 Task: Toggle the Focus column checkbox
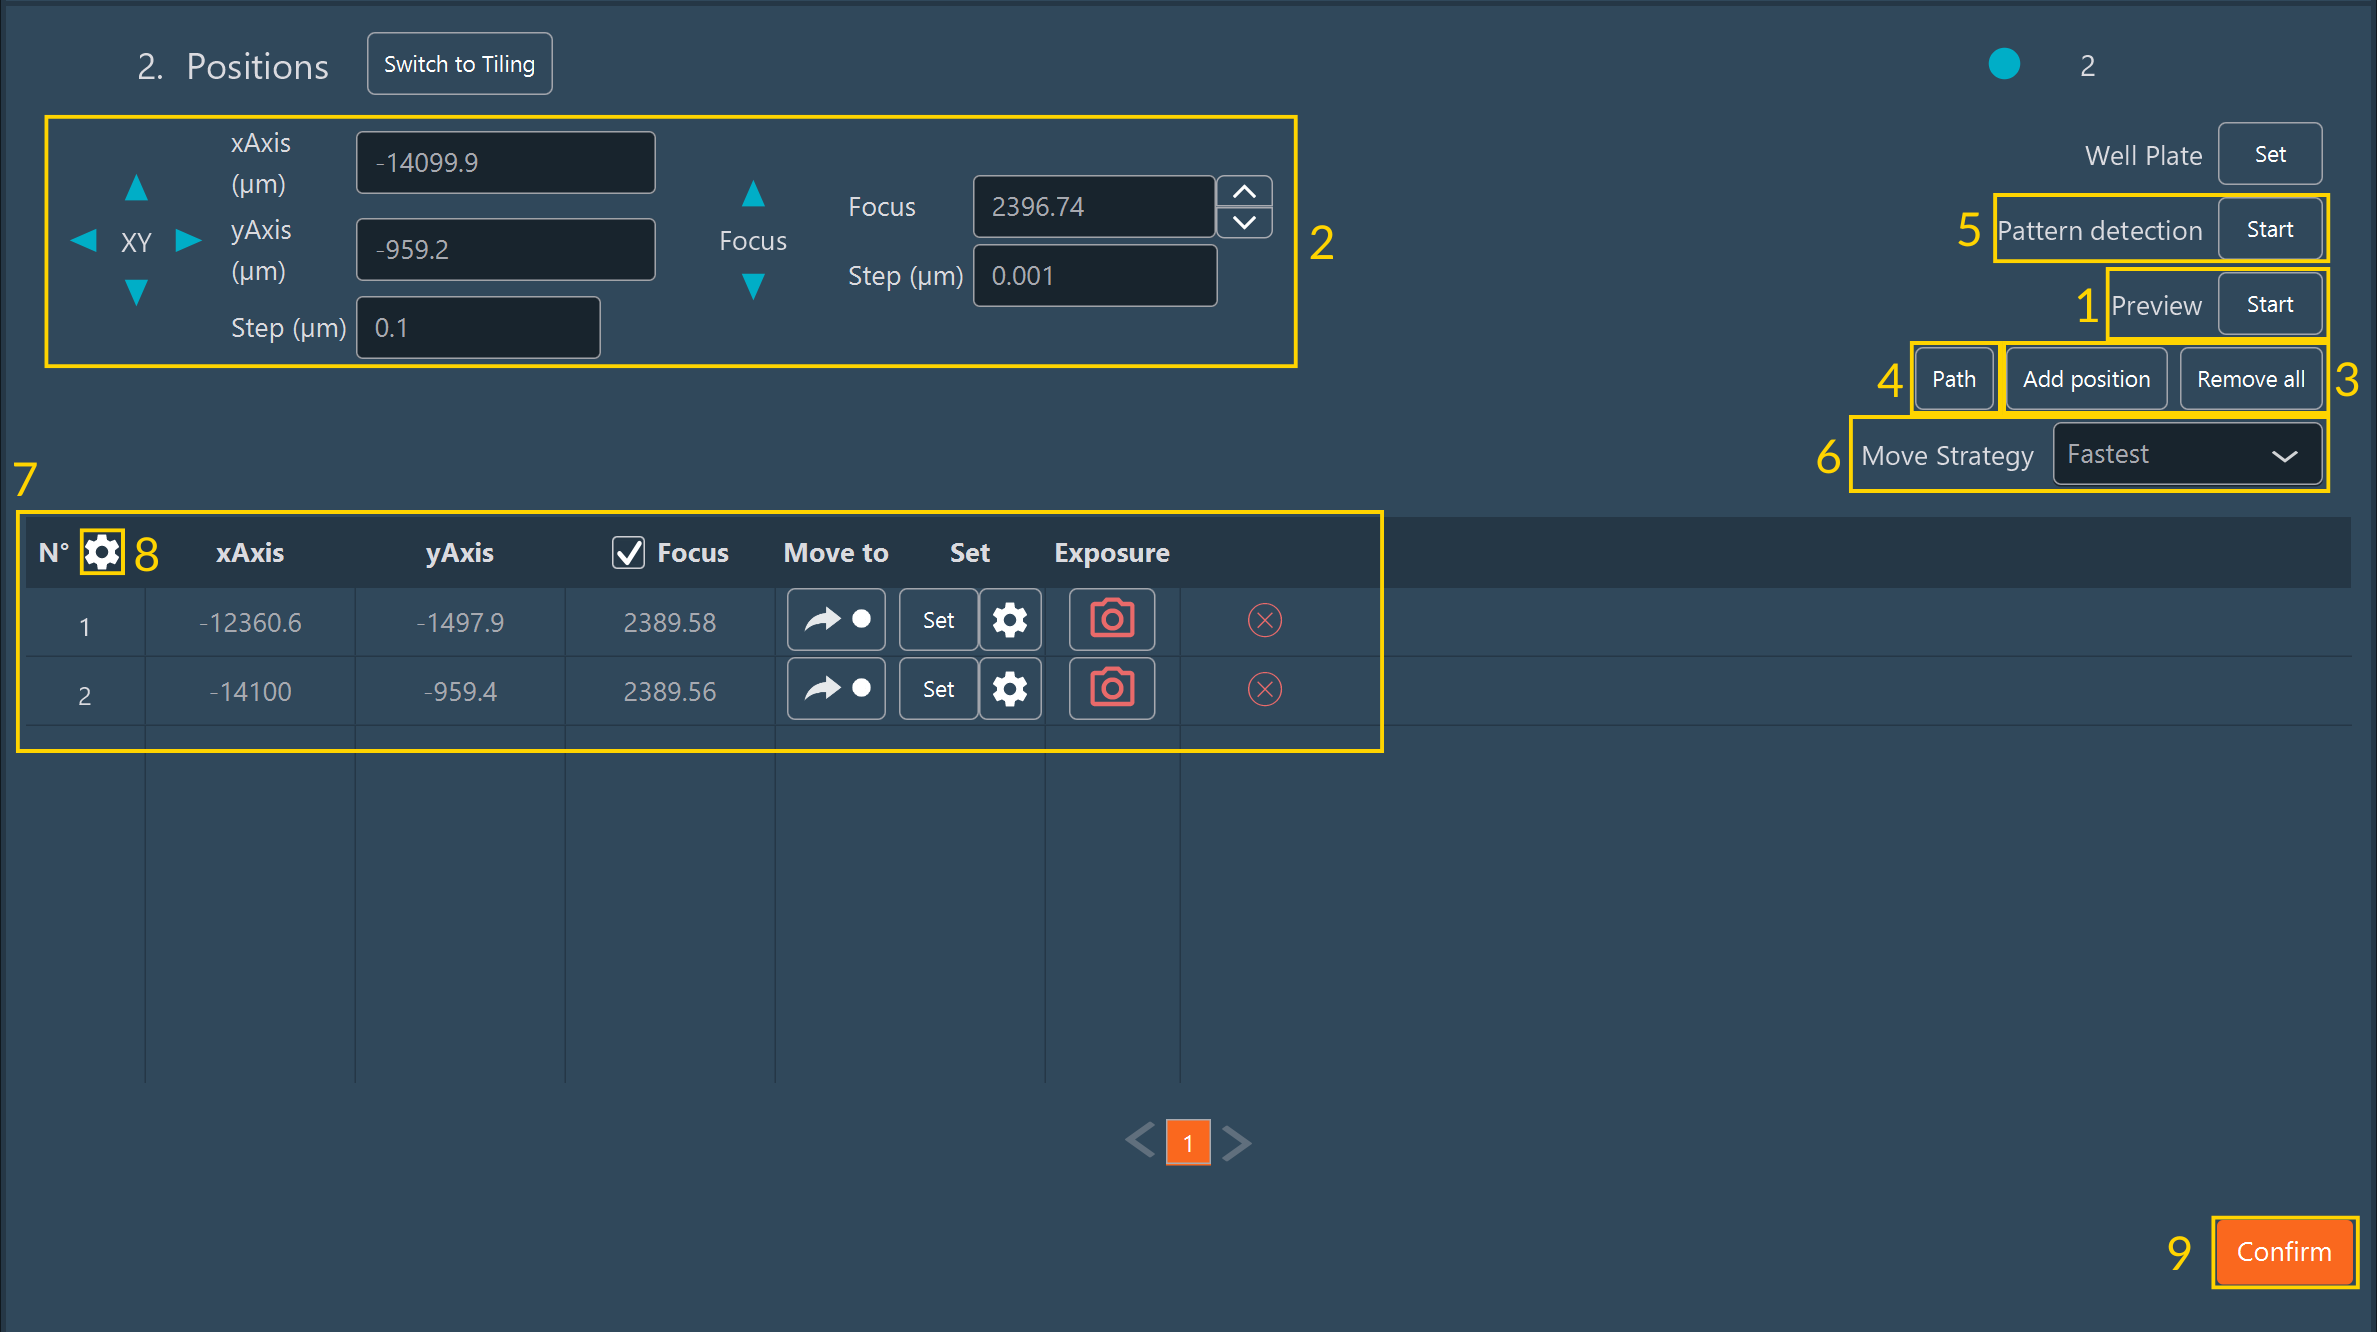point(628,552)
